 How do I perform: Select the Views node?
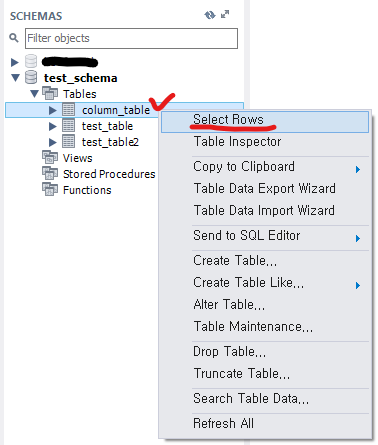[x=77, y=158]
